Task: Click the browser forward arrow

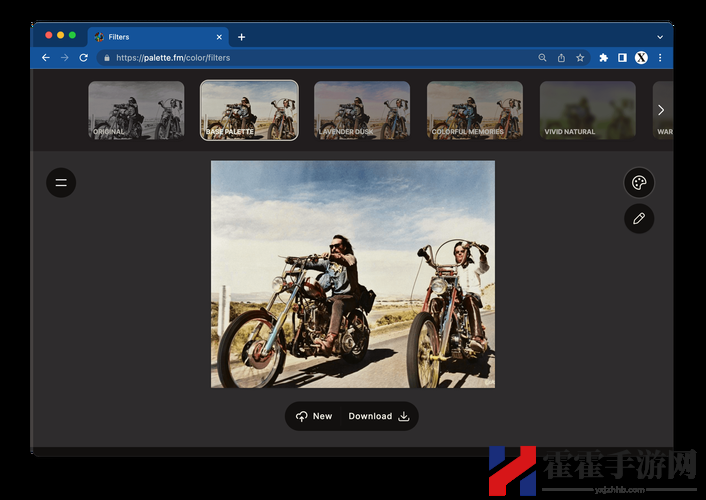Action: pyautogui.click(x=65, y=58)
